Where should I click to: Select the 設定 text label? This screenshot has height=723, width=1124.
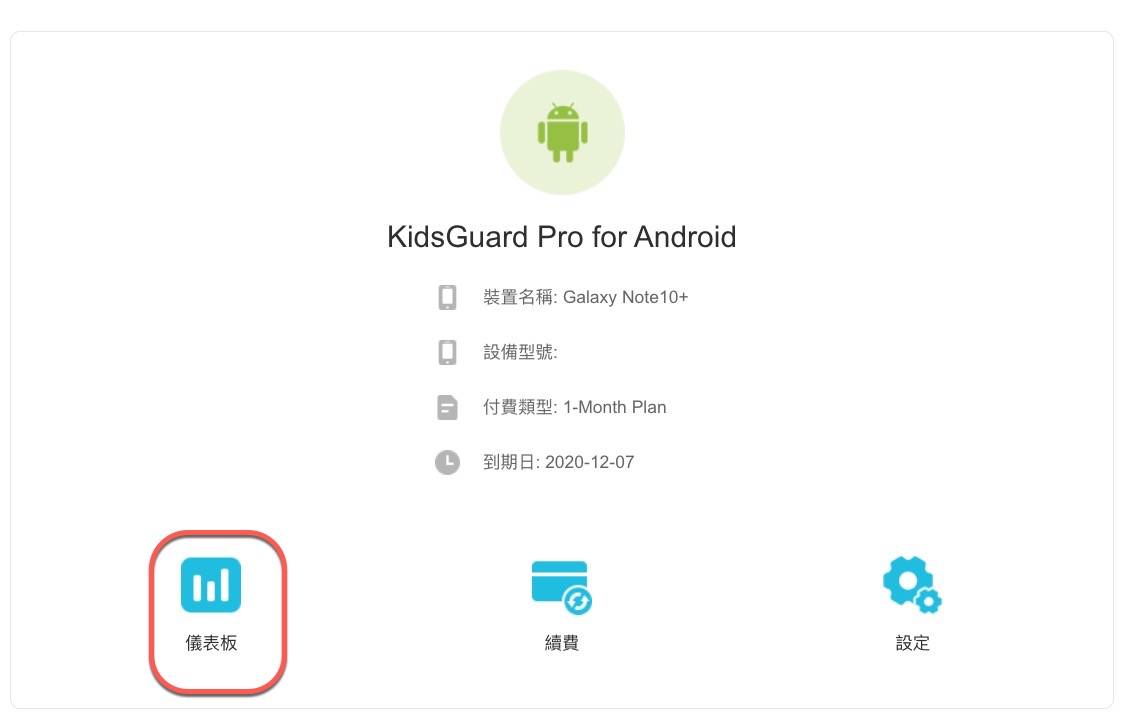click(x=913, y=643)
